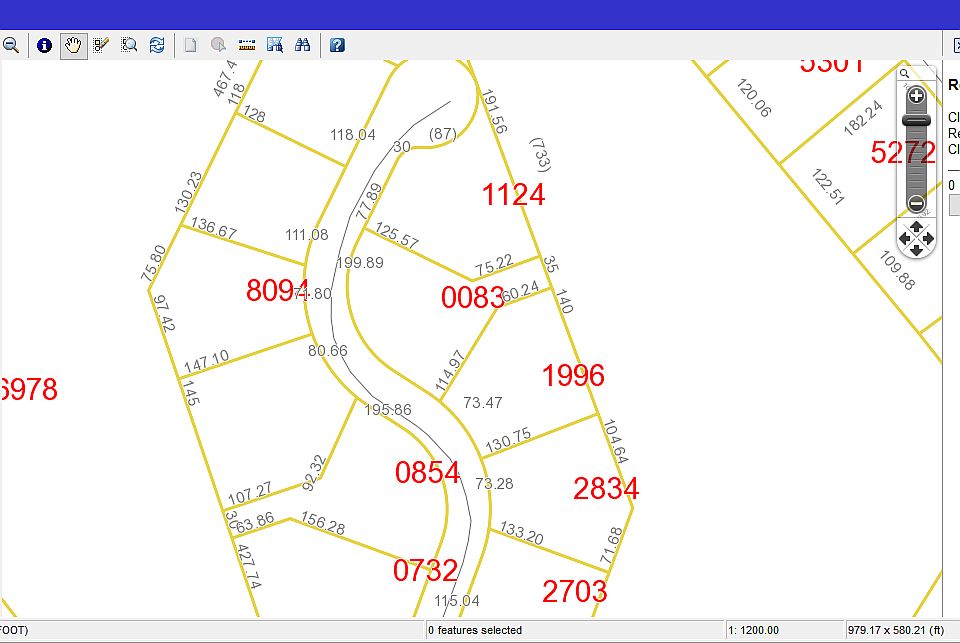Click dimension label 120.06

(x=754, y=97)
